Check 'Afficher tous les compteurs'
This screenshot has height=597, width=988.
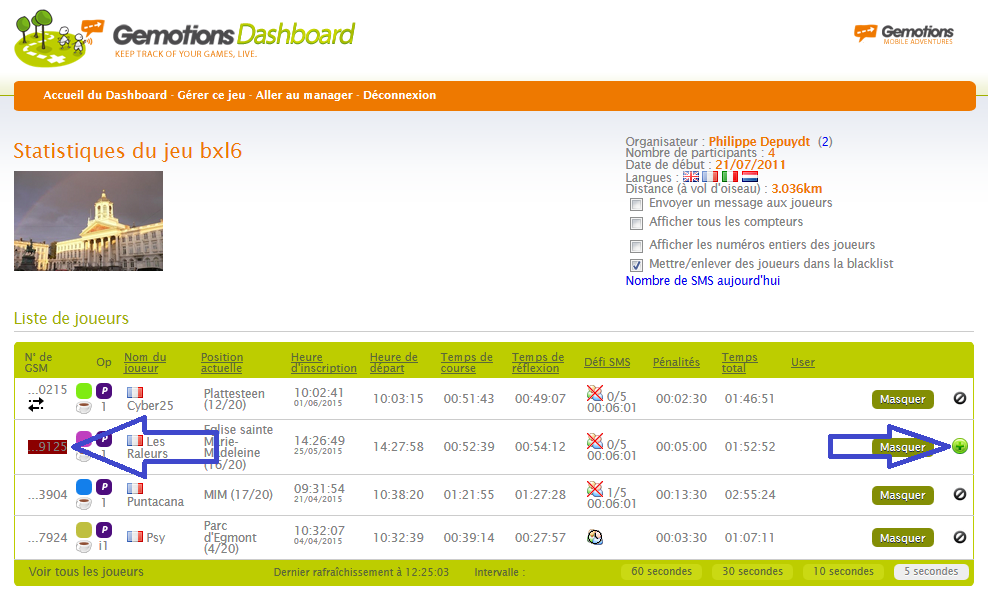click(636, 223)
